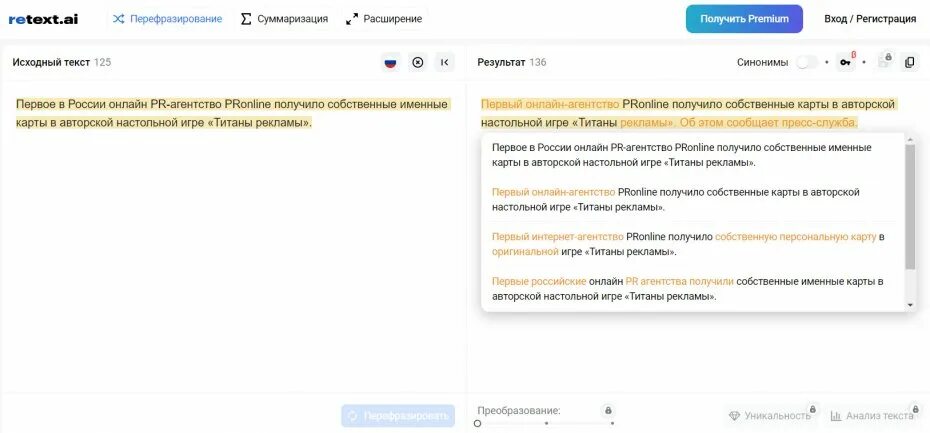Screen dimensions: 930x433
Task: Click the suggestions list scrollbar down arrow
Action: [x=910, y=305]
